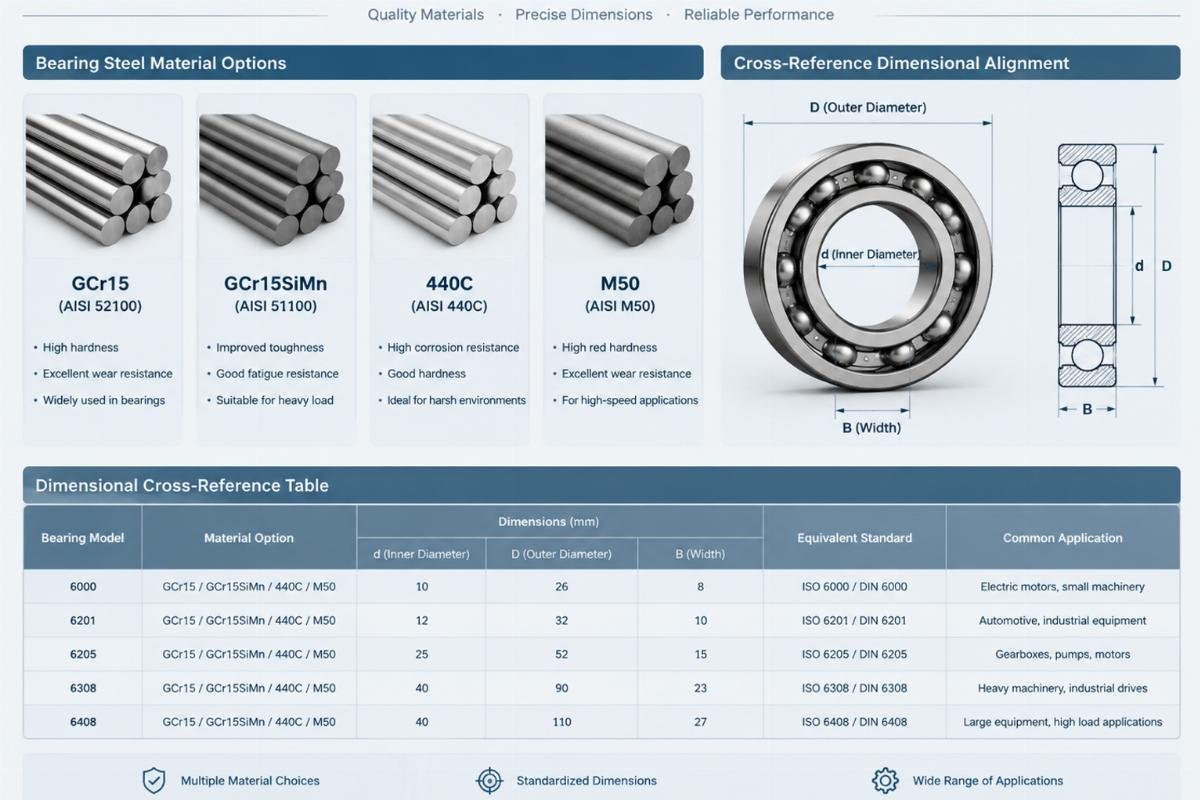The height and width of the screenshot is (800, 1200).
Task: Click Large equipment, high load applications cell
Action: pos(1063,722)
